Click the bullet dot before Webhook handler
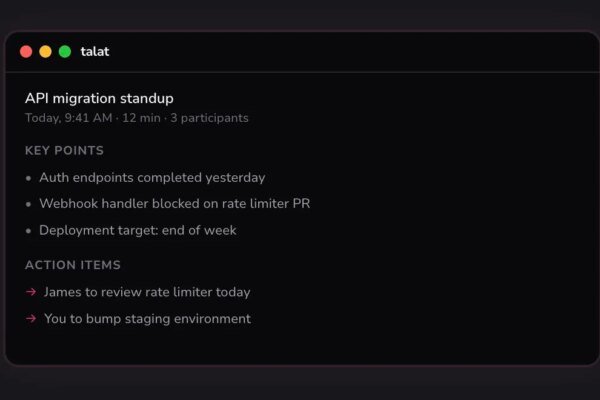 (x=29, y=204)
